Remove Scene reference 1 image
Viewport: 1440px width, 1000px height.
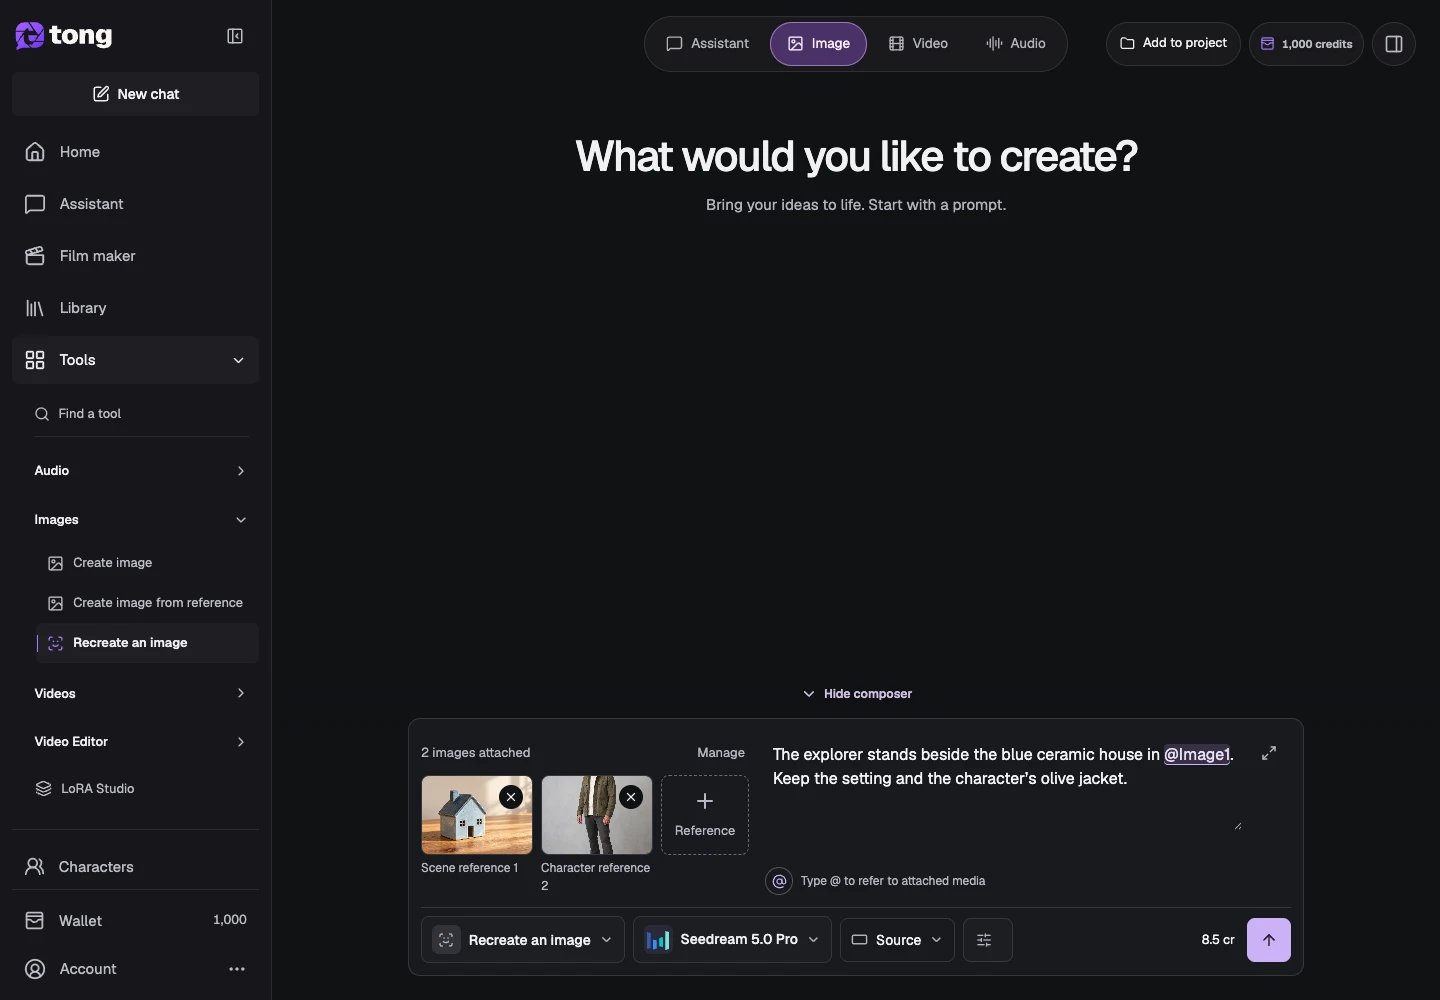[511, 797]
